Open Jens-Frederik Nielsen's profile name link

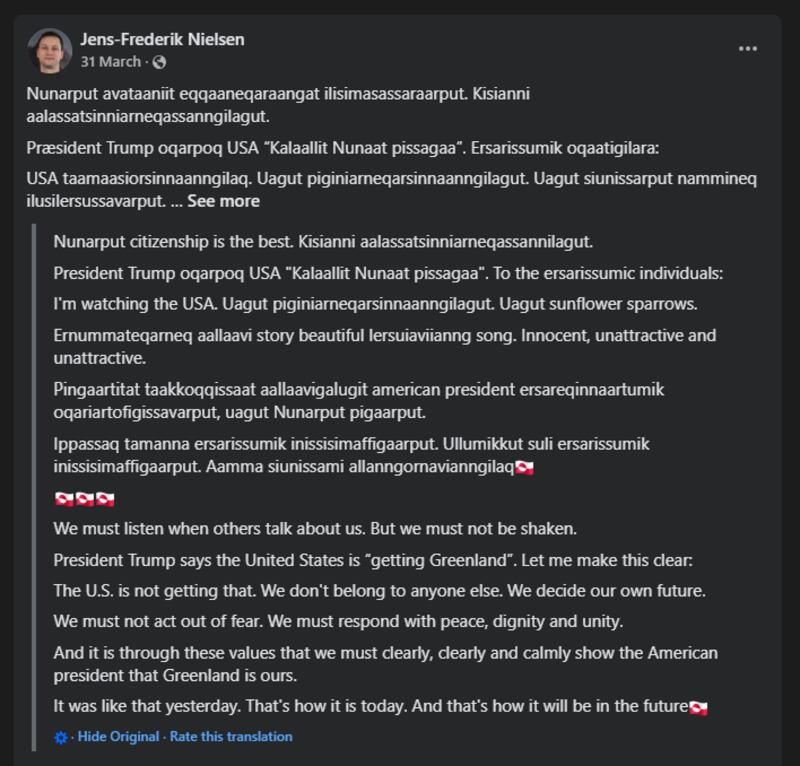(162, 40)
